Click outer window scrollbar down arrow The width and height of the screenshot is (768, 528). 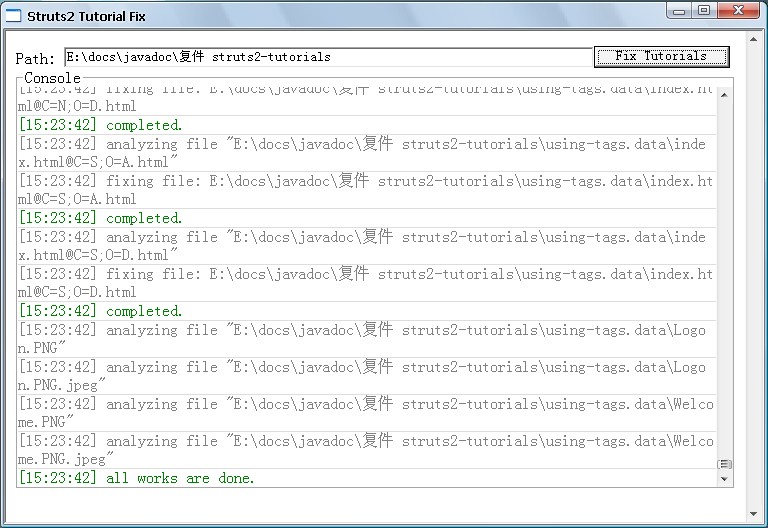pyautogui.click(x=753, y=514)
